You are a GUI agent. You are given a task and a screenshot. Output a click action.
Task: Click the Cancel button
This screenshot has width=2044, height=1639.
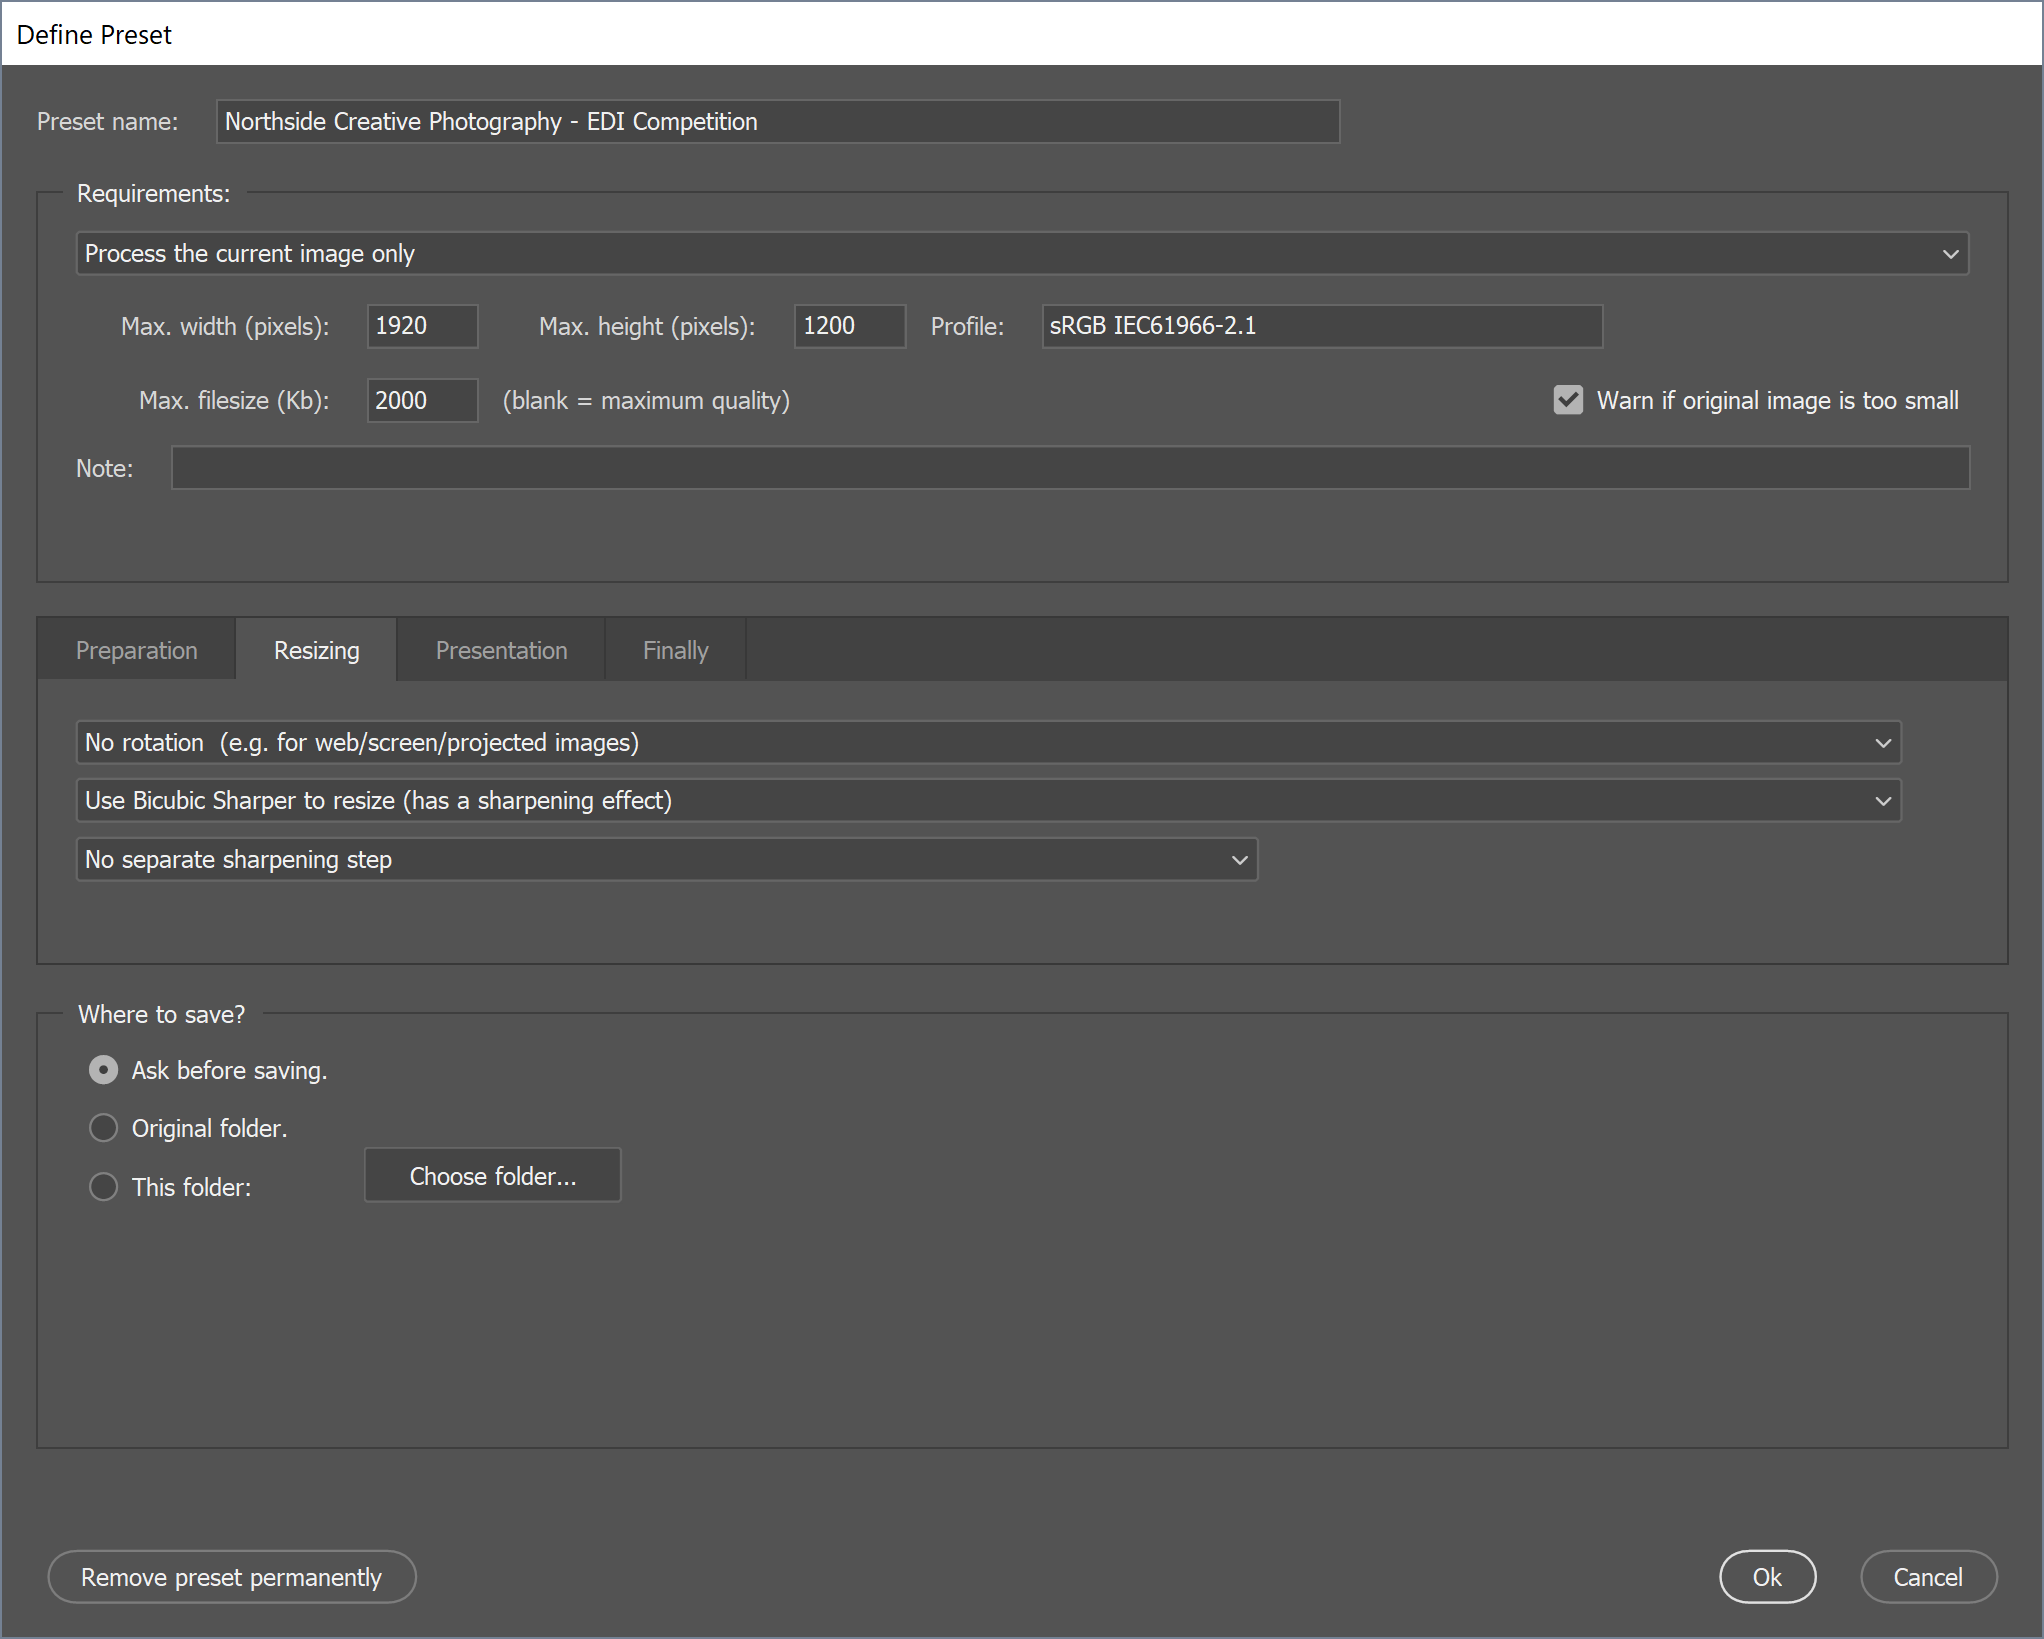1928,1577
